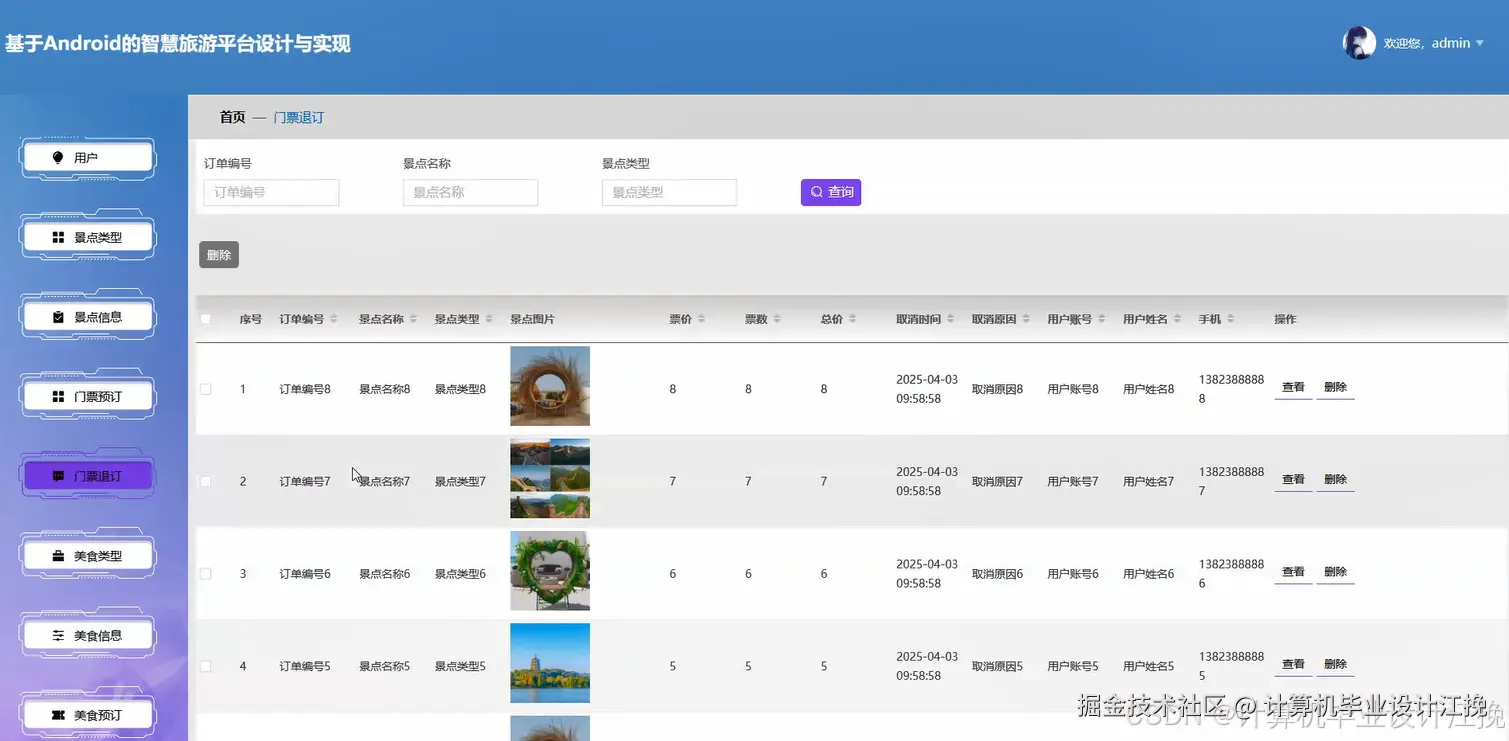
Task: Sort by 用户账号 column arrows
Action: (1101, 319)
